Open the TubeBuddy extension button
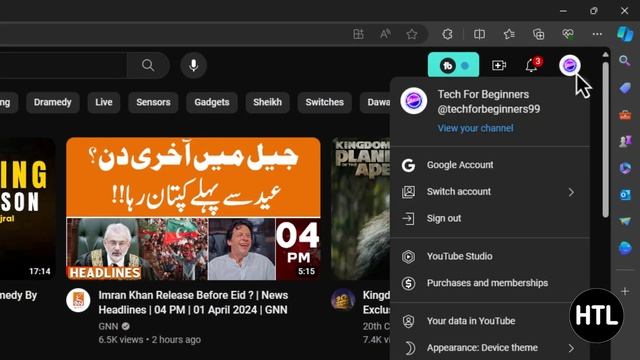 coord(453,65)
